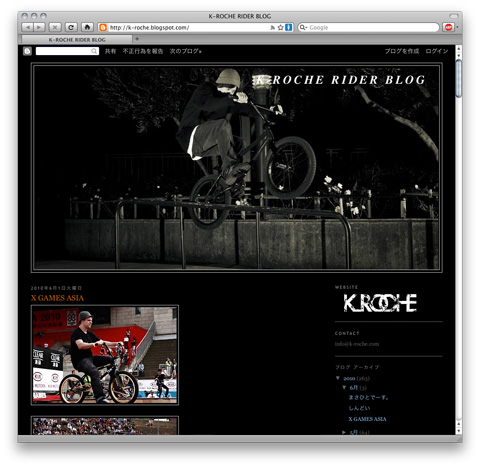
Task: Bookmark the page with the star icon
Action: 280,28
